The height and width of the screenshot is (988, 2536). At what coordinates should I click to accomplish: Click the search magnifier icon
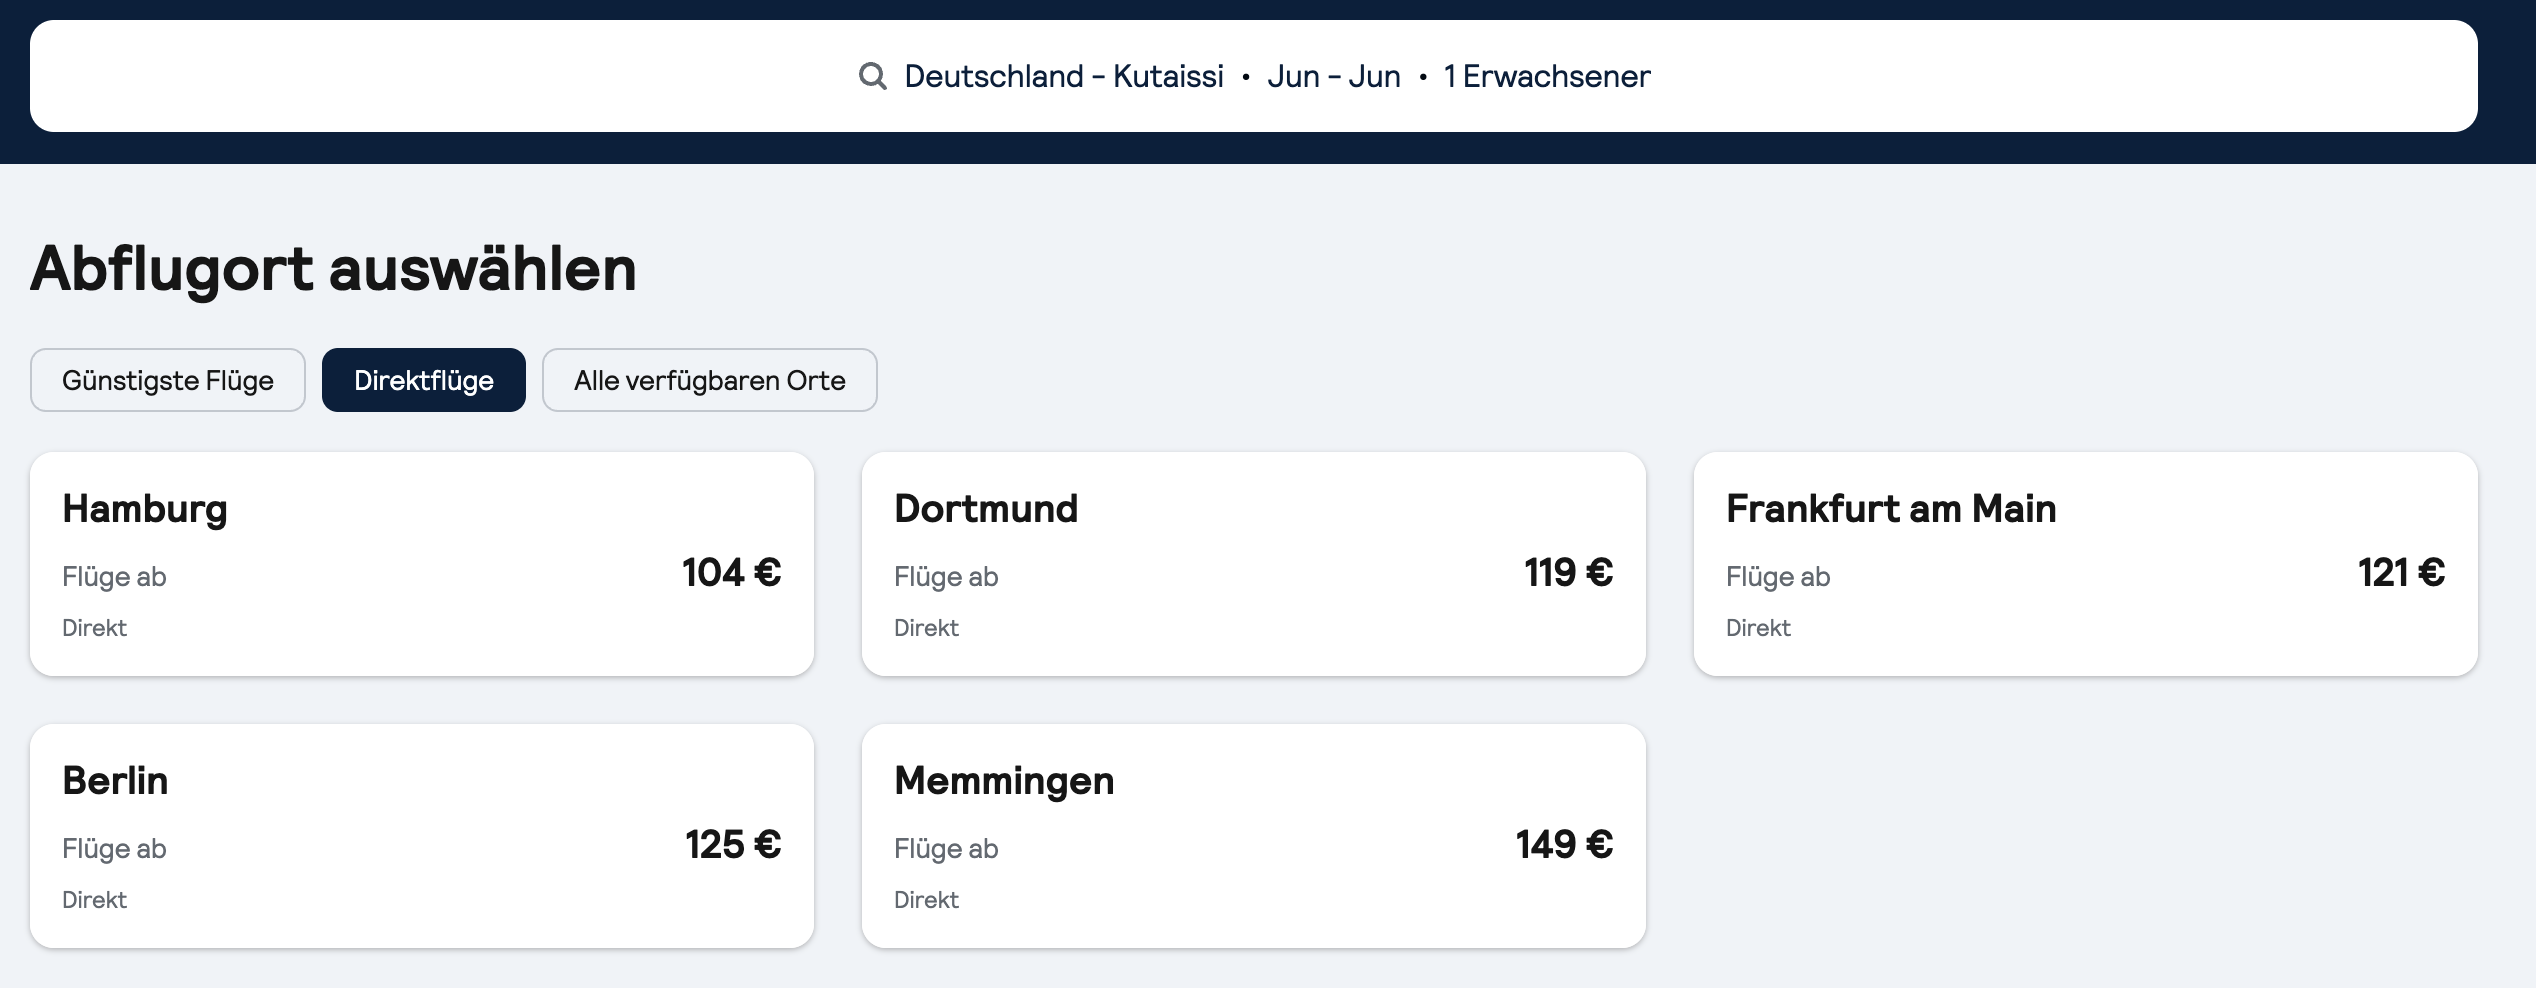tap(873, 76)
